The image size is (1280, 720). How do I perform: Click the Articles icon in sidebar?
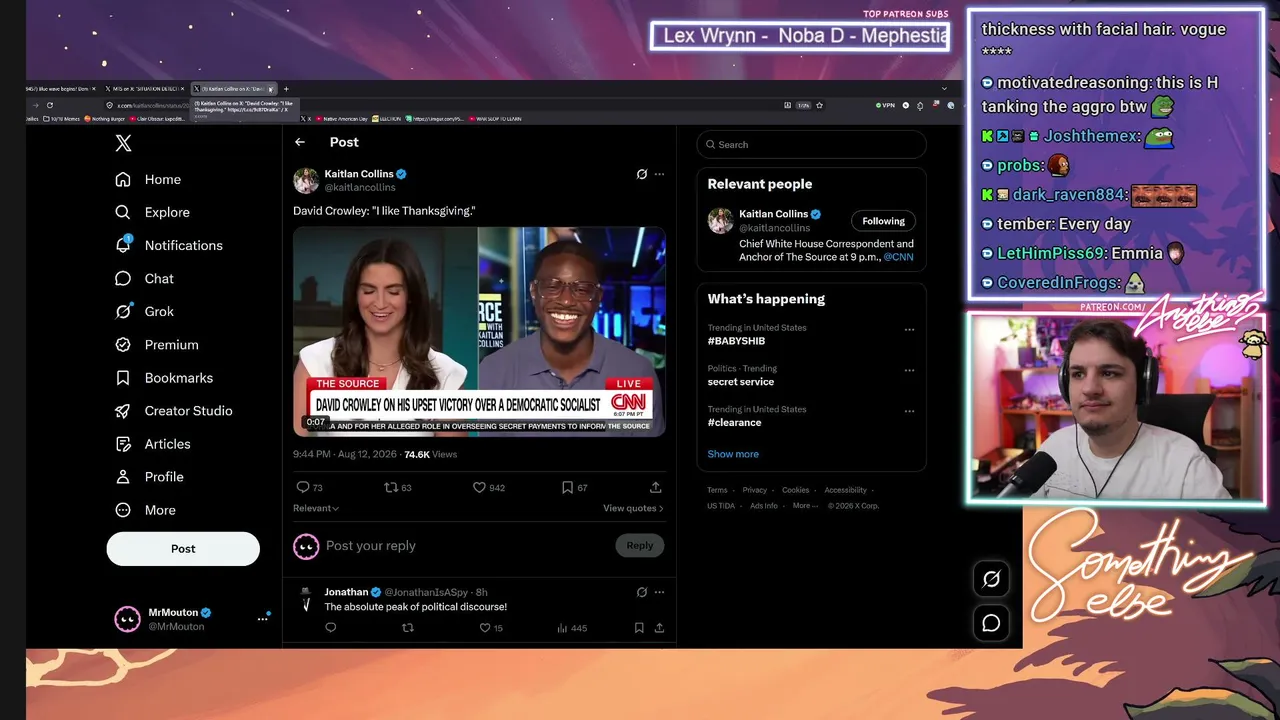click(123, 443)
